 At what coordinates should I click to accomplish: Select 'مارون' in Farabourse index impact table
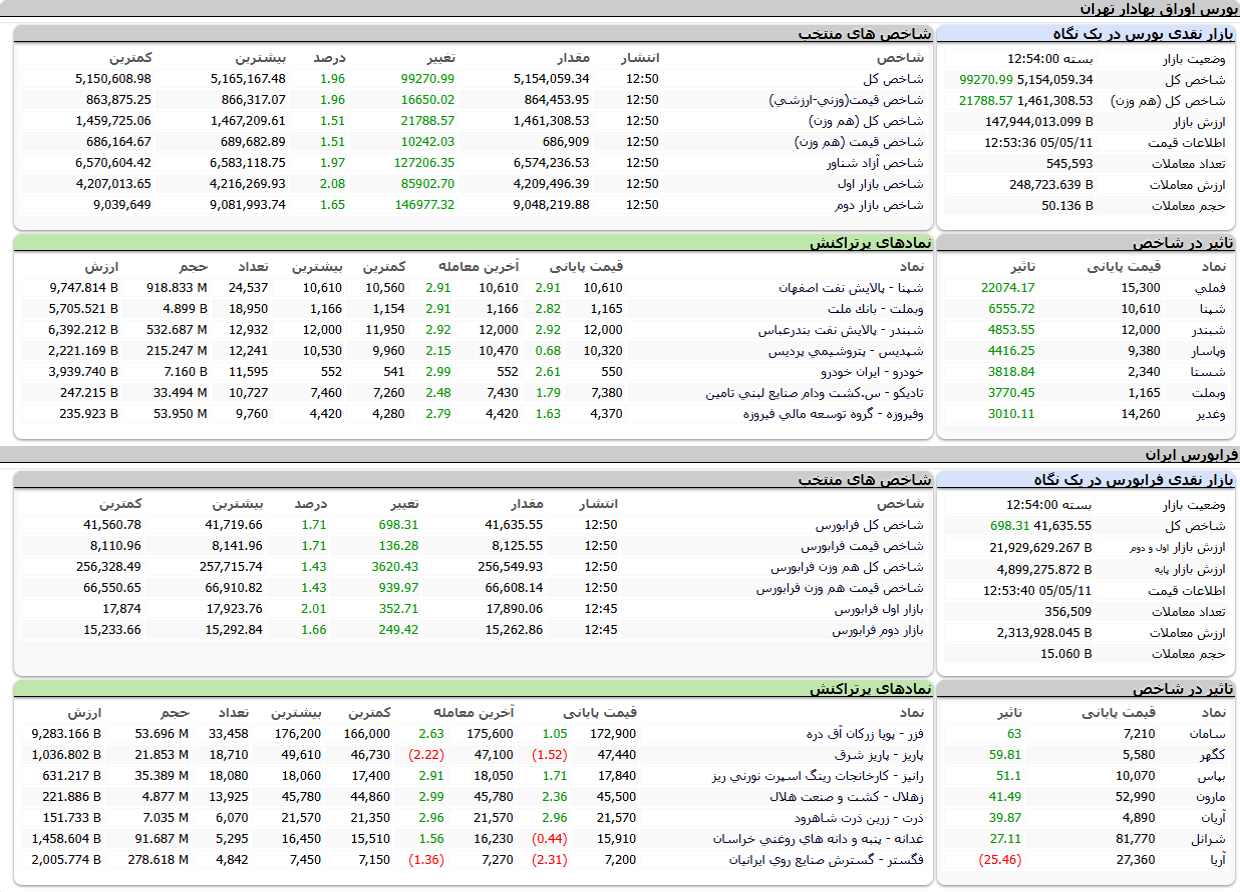point(1209,797)
